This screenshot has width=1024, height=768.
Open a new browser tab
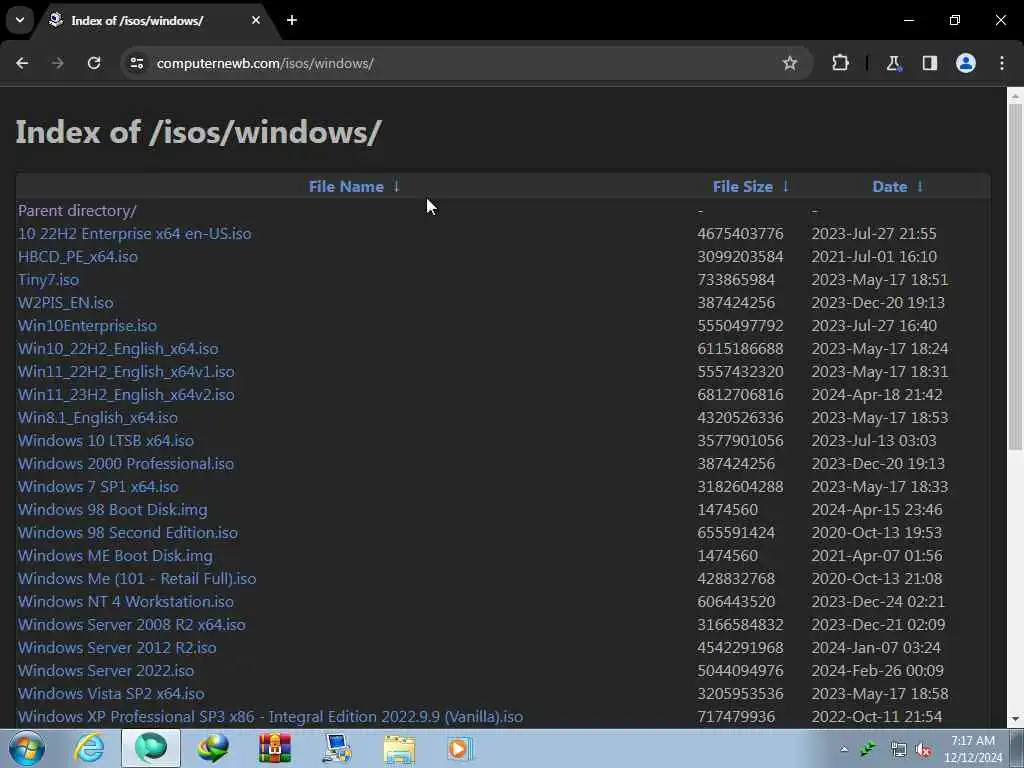[x=292, y=20]
